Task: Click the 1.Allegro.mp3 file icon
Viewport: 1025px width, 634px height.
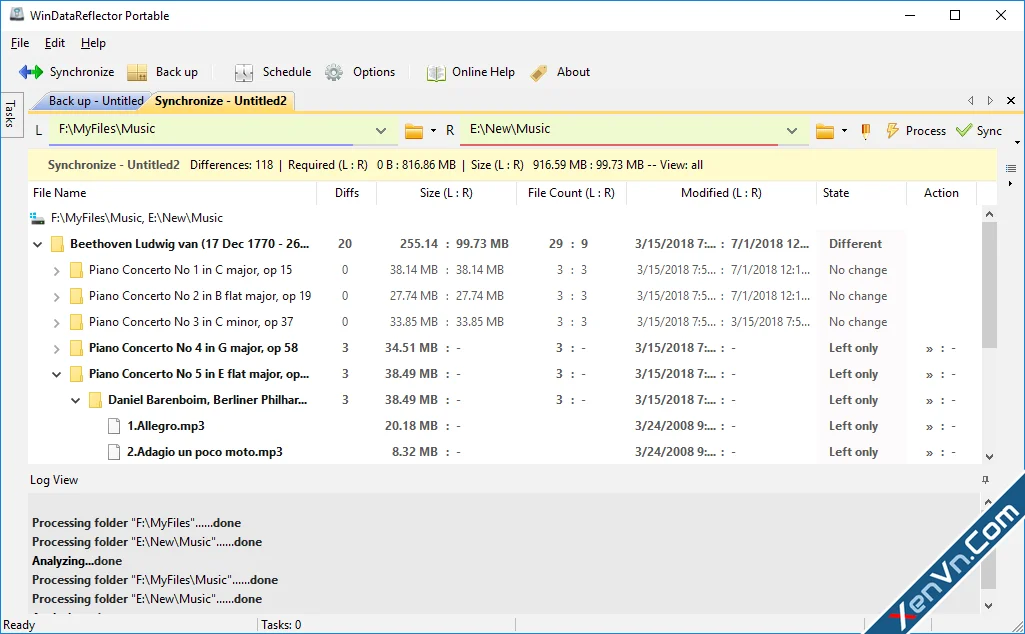Action: (114, 426)
